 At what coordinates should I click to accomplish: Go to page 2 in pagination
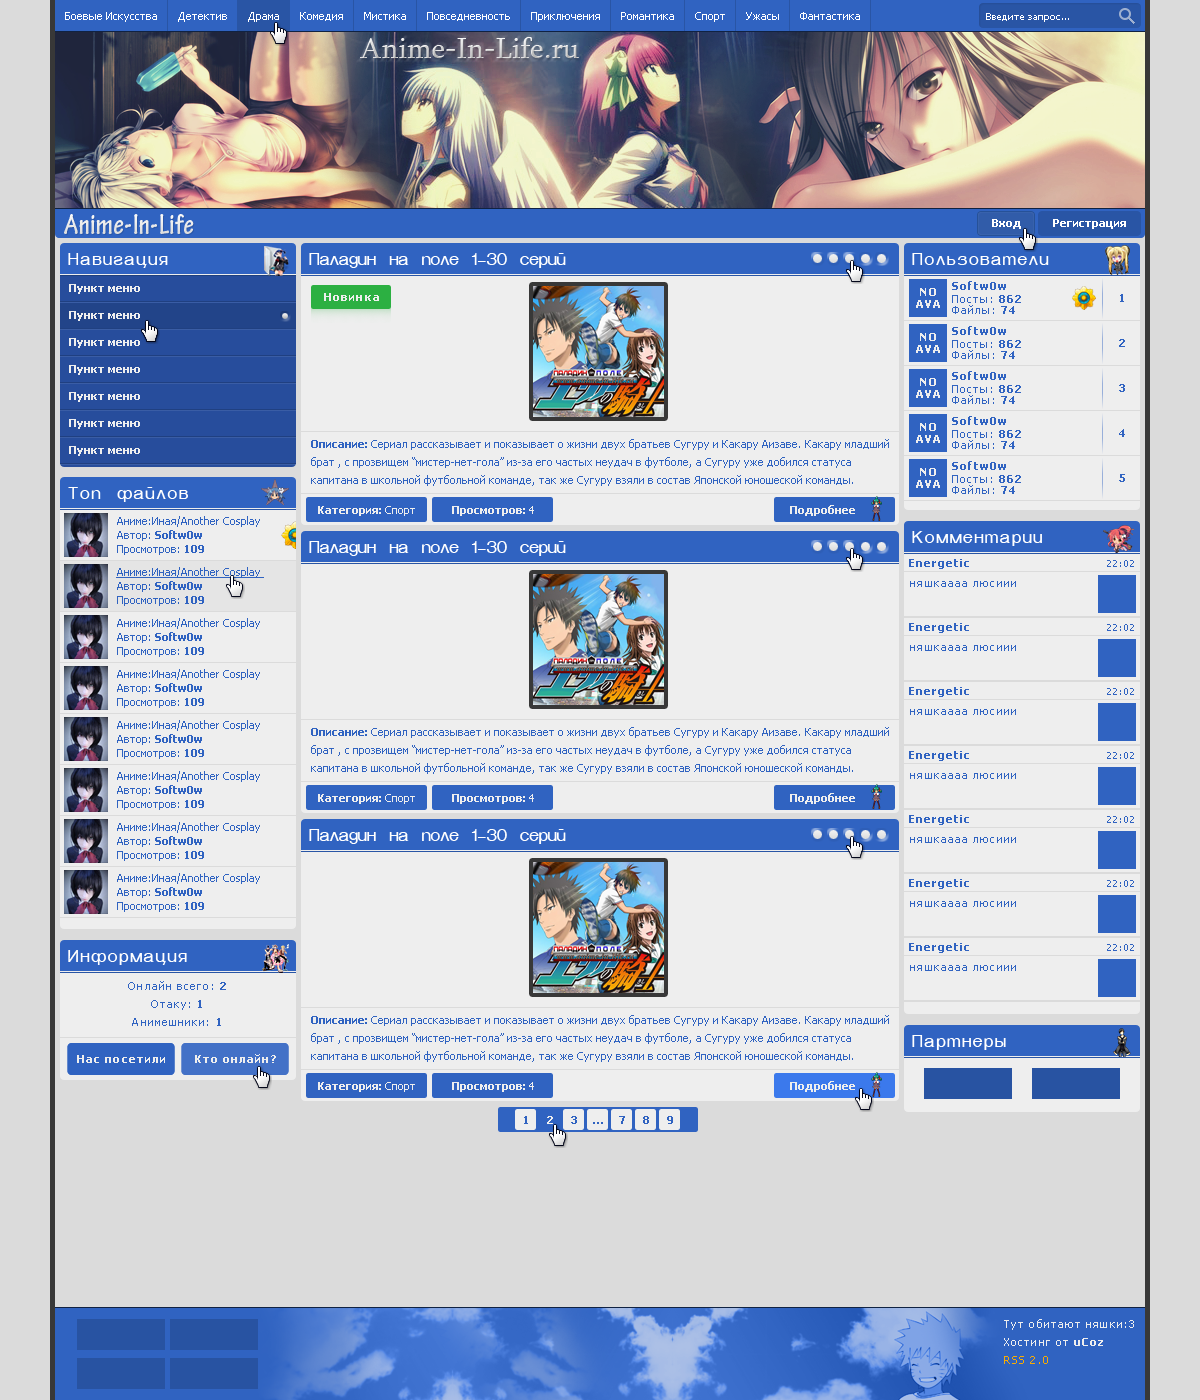coord(550,1120)
